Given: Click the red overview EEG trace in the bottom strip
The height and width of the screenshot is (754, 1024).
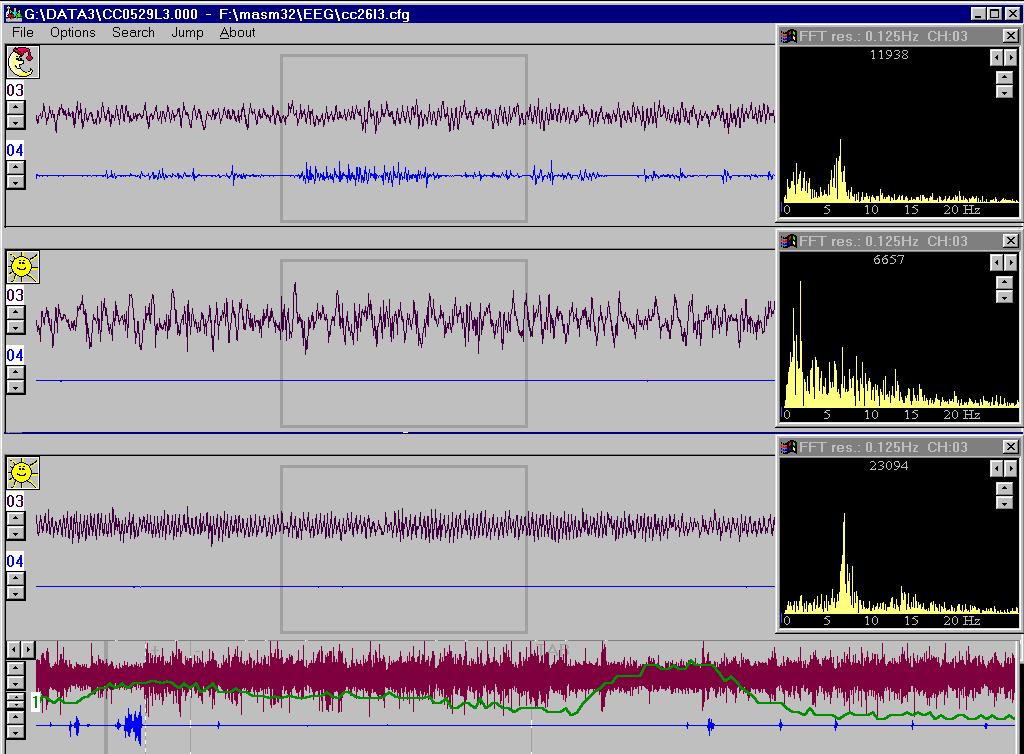Looking at the screenshot, I should coord(526,676).
